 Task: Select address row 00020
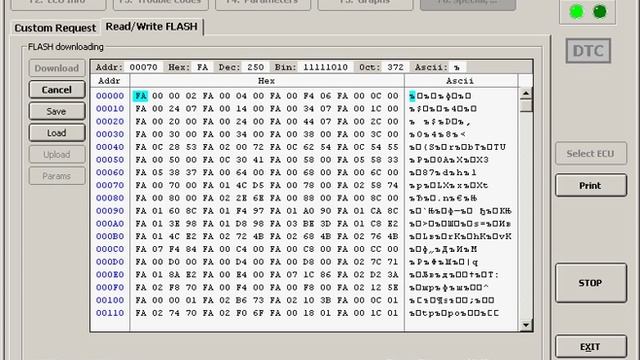tap(110, 122)
